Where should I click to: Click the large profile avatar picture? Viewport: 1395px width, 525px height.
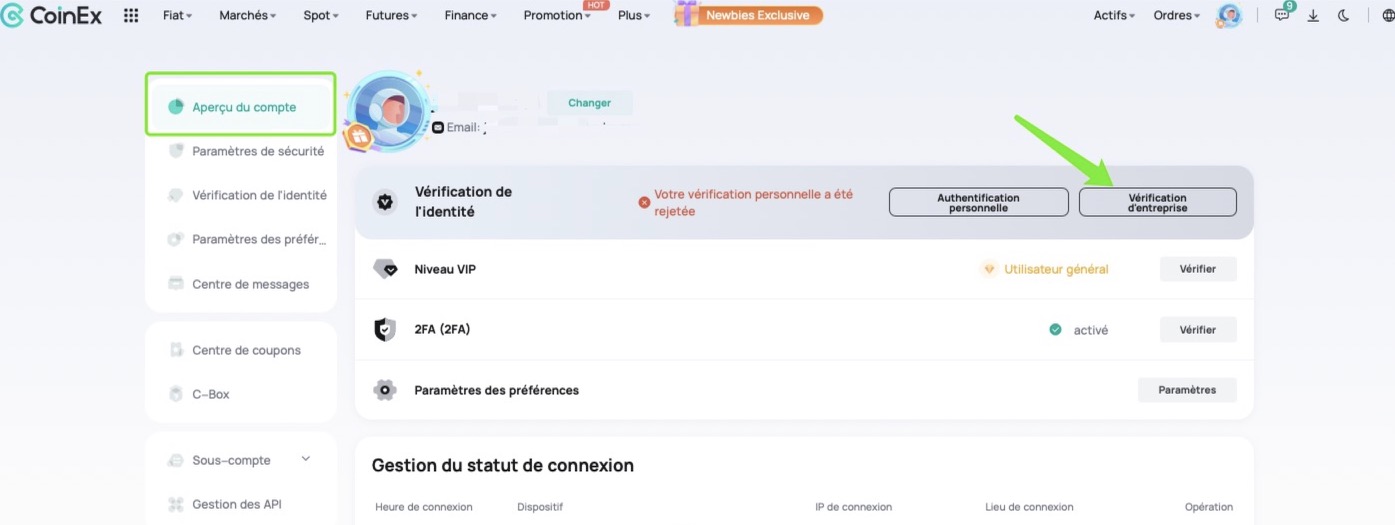(389, 109)
